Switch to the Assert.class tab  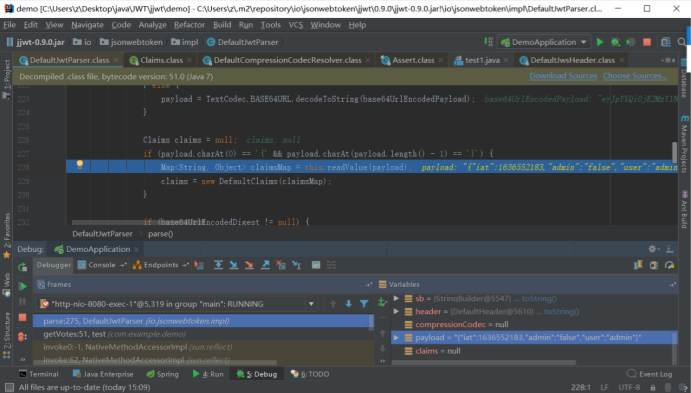[x=413, y=60]
